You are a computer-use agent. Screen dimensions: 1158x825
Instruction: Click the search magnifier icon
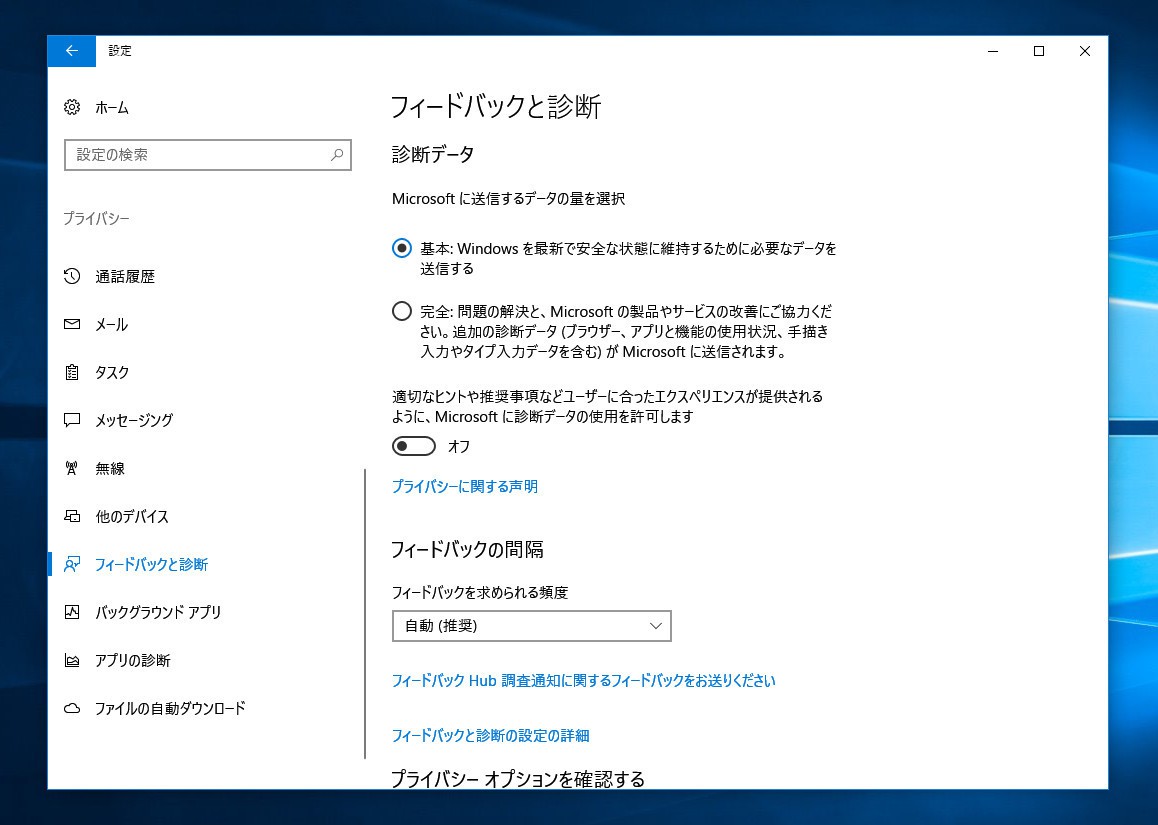pos(337,155)
